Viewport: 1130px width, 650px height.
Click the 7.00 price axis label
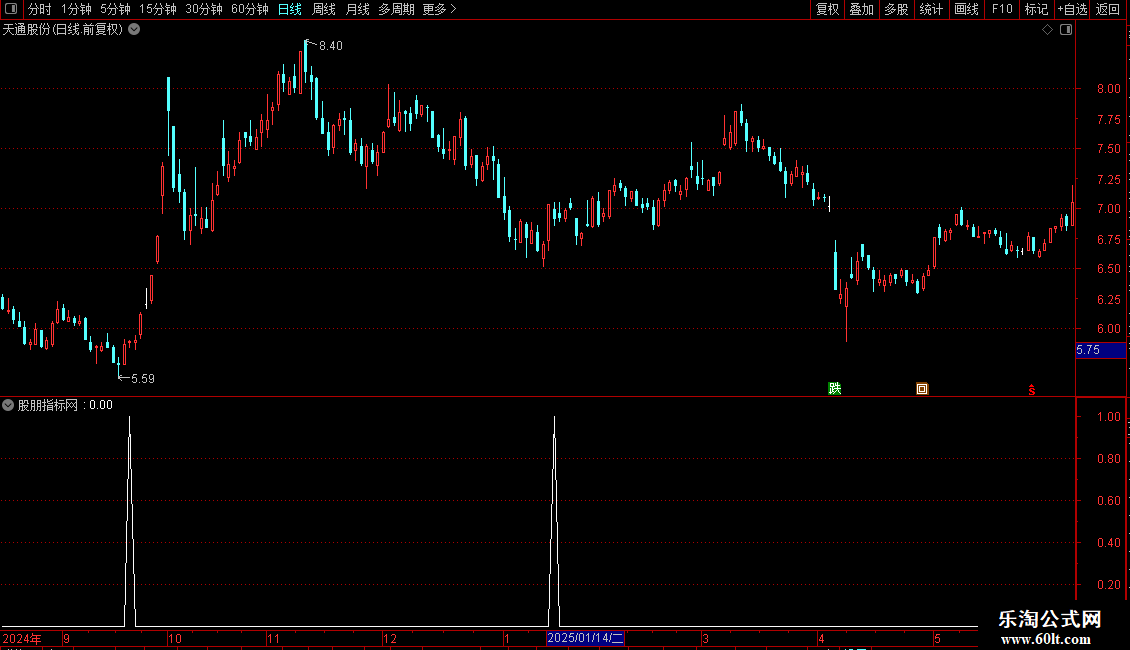[x=1108, y=209]
